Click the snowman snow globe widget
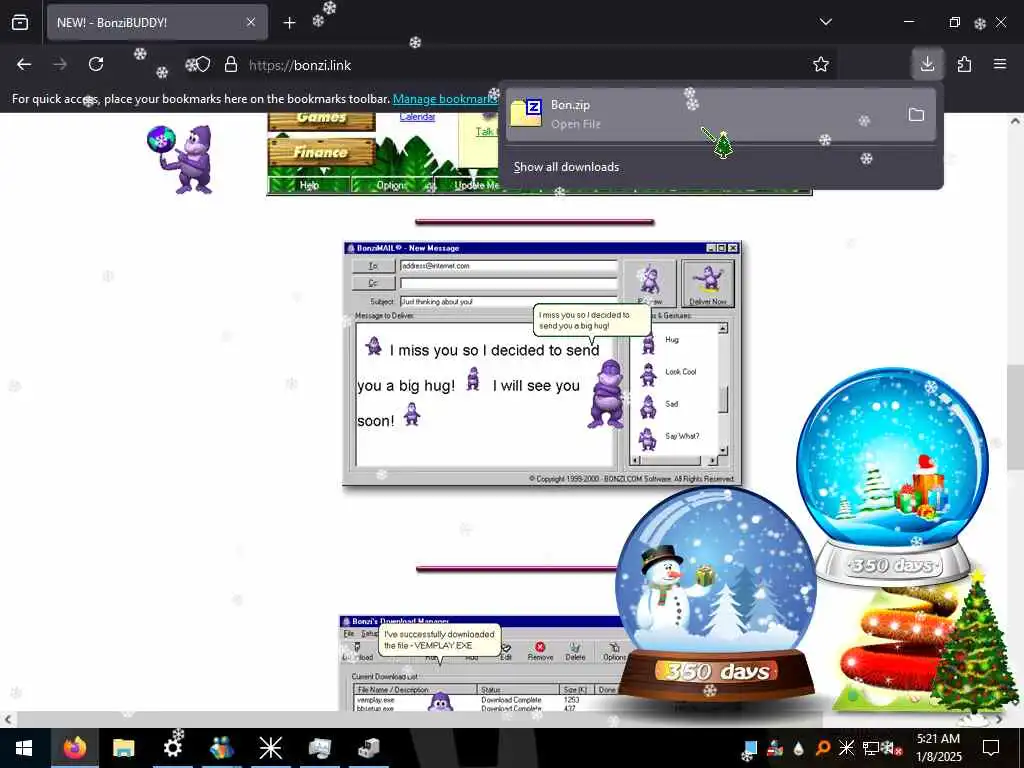Screen dimensions: 1024x768 pos(716,594)
